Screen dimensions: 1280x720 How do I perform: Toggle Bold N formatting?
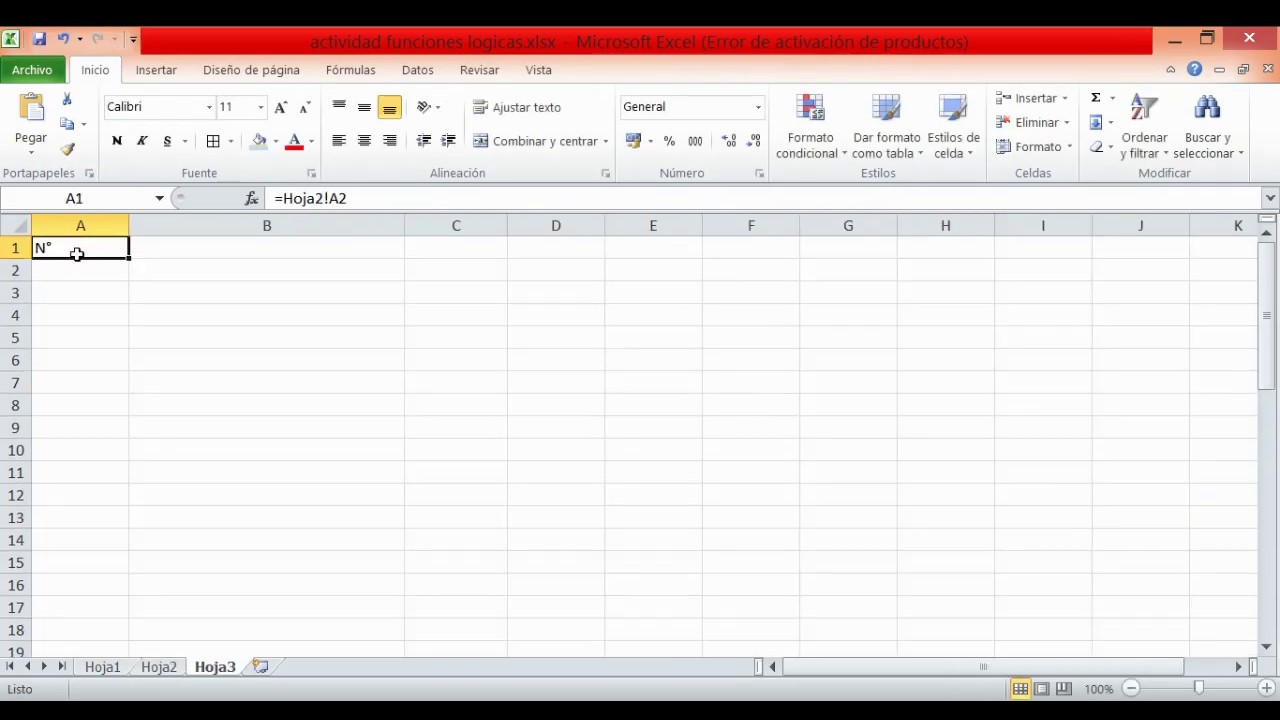tap(117, 141)
